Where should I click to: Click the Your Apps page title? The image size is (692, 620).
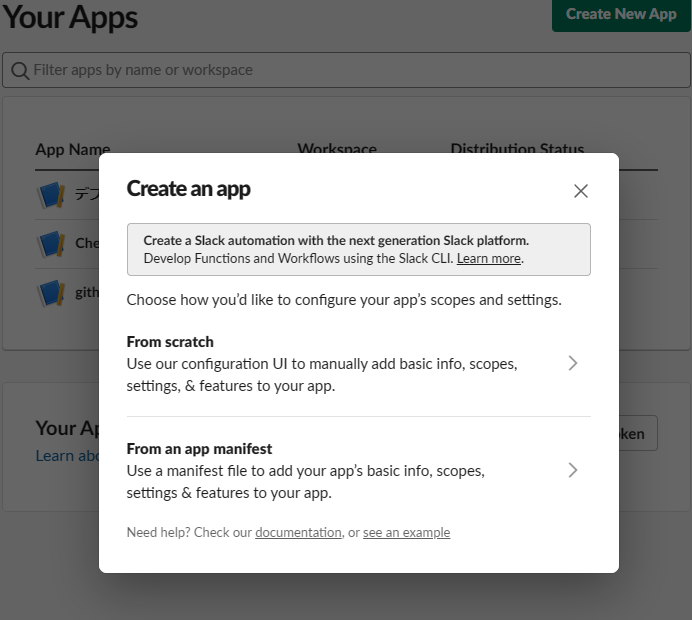(x=70, y=17)
